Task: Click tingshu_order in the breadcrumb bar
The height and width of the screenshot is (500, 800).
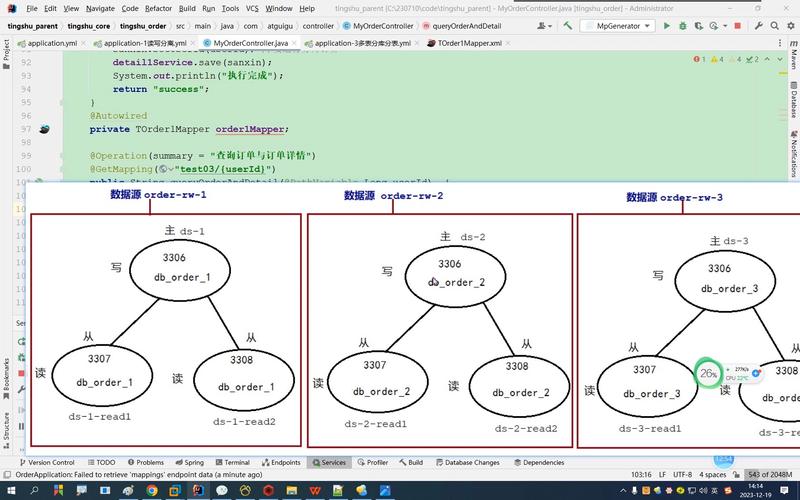Action: (x=143, y=26)
